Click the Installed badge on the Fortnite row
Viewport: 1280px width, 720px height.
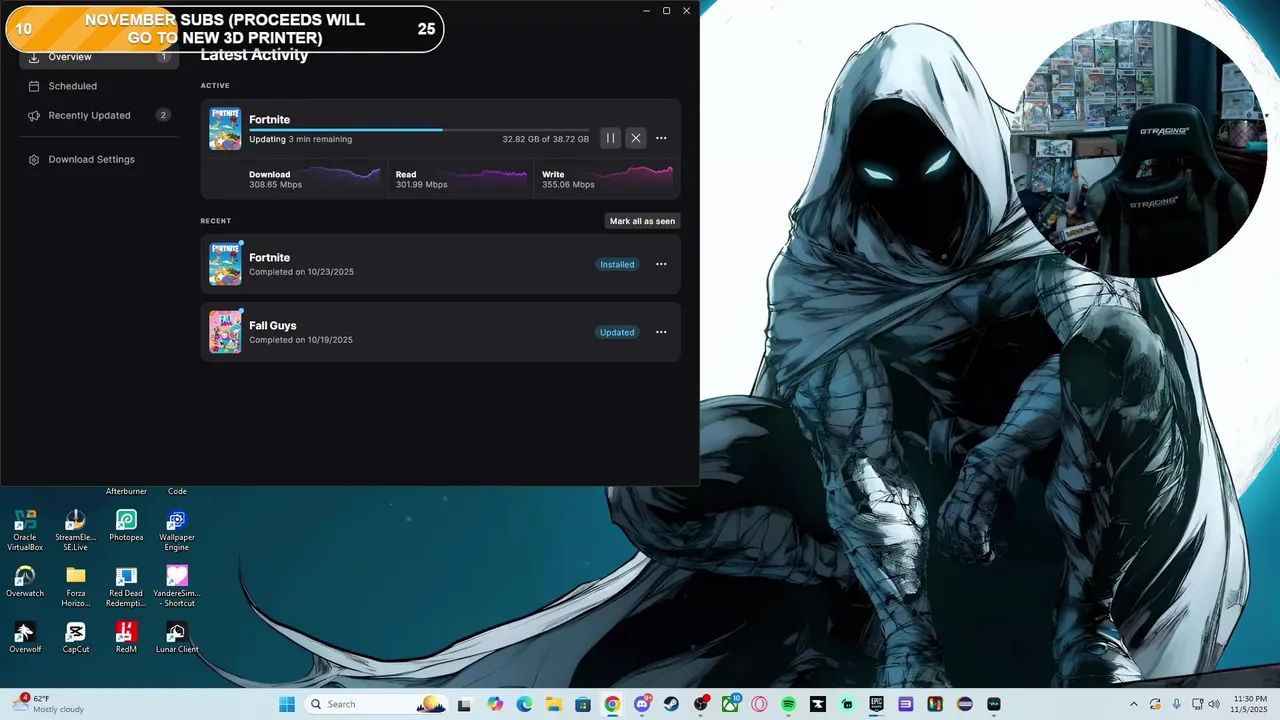click(x=617, y=264)
